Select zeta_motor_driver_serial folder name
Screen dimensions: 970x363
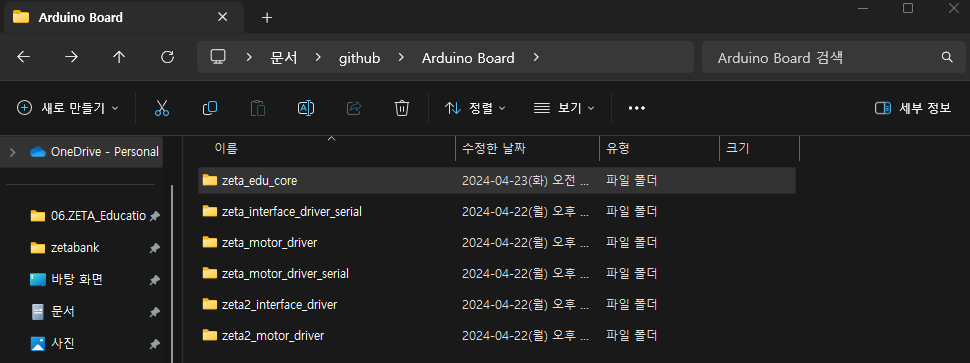point(285,273)
